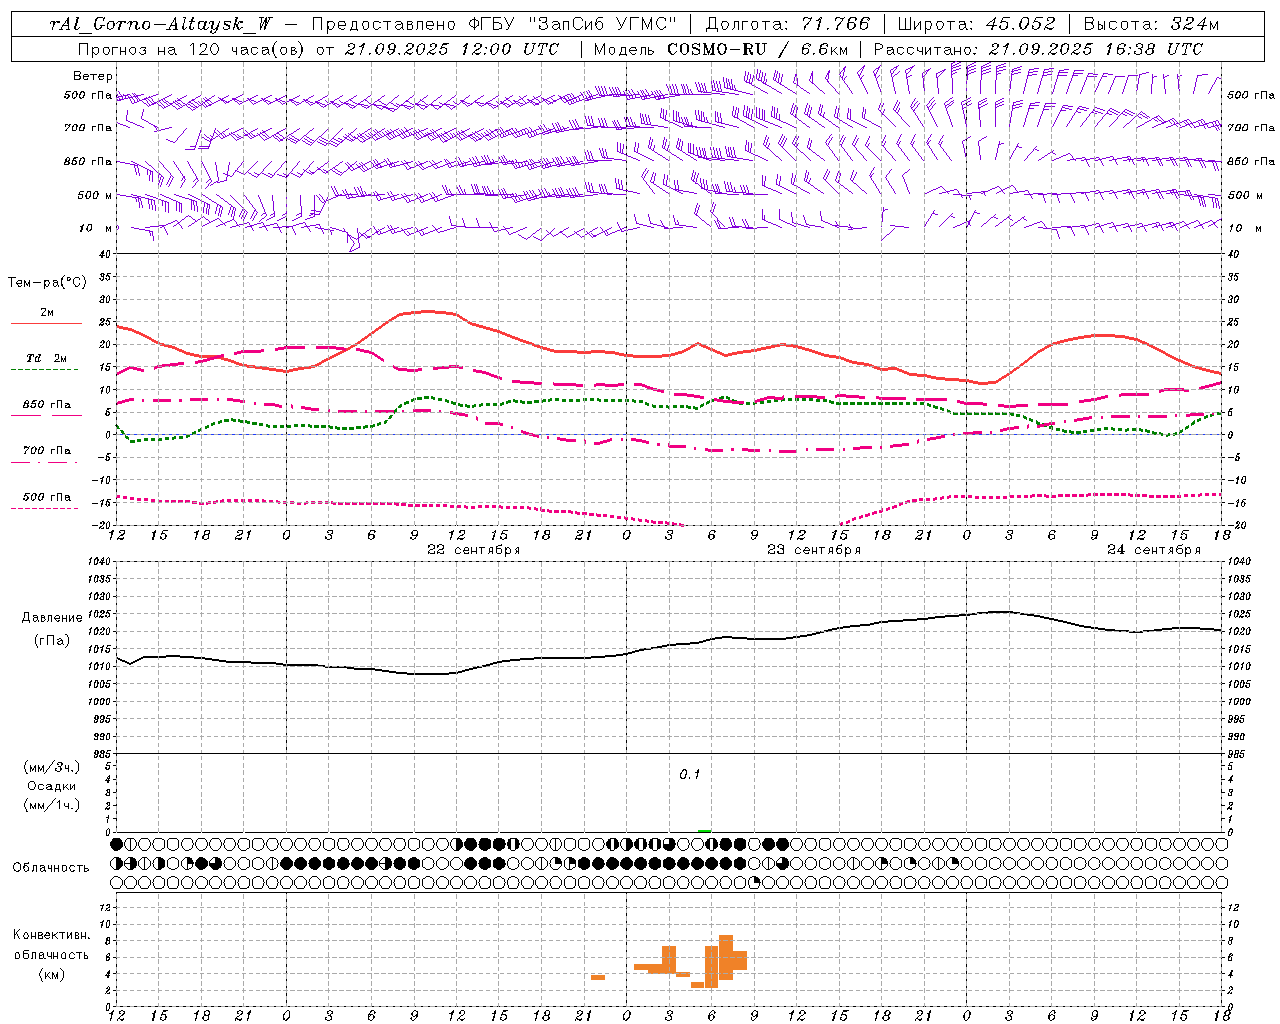Click the Широта: 45.052 value
The width and height of the screenshot is (1280, 1024).
click(976, 24)
